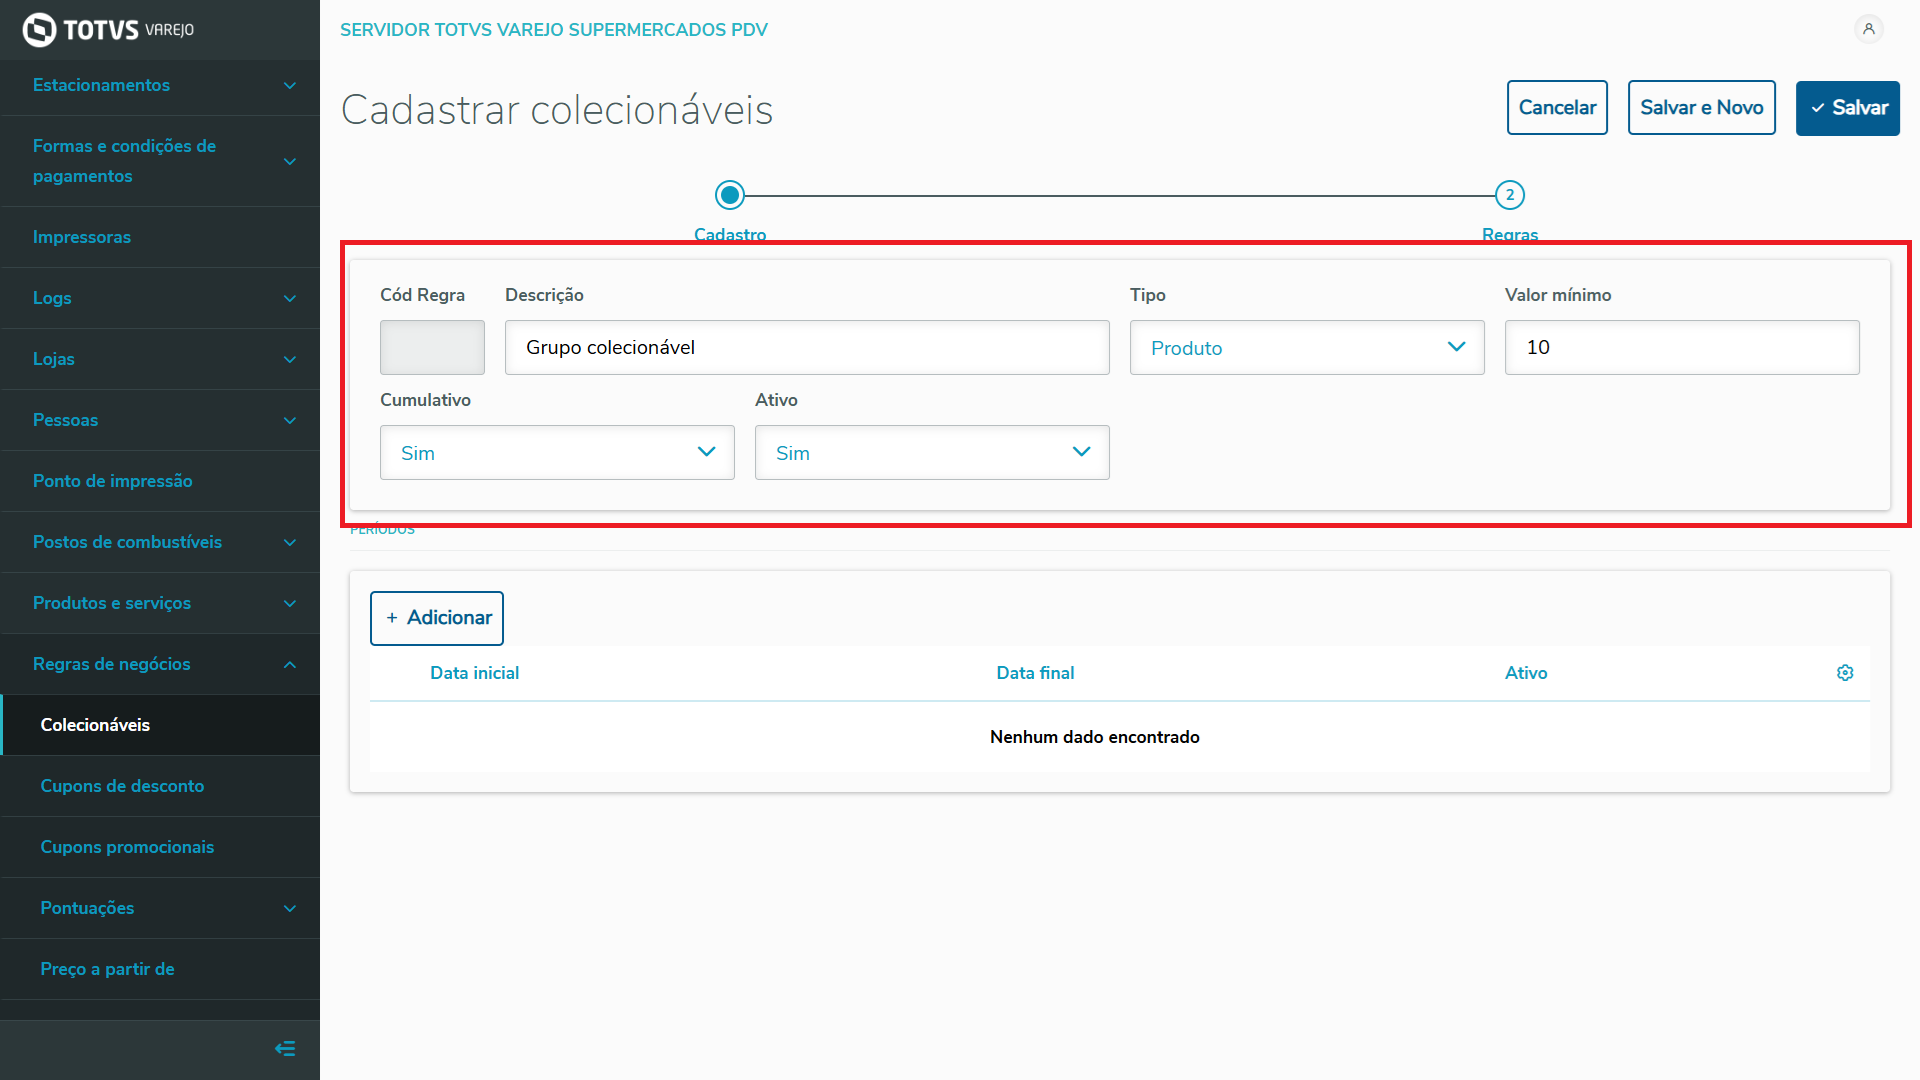This screenshot has height=1080, width=1920.
Task: Select Impressoras in sidebar
Action: click(82, 237)
